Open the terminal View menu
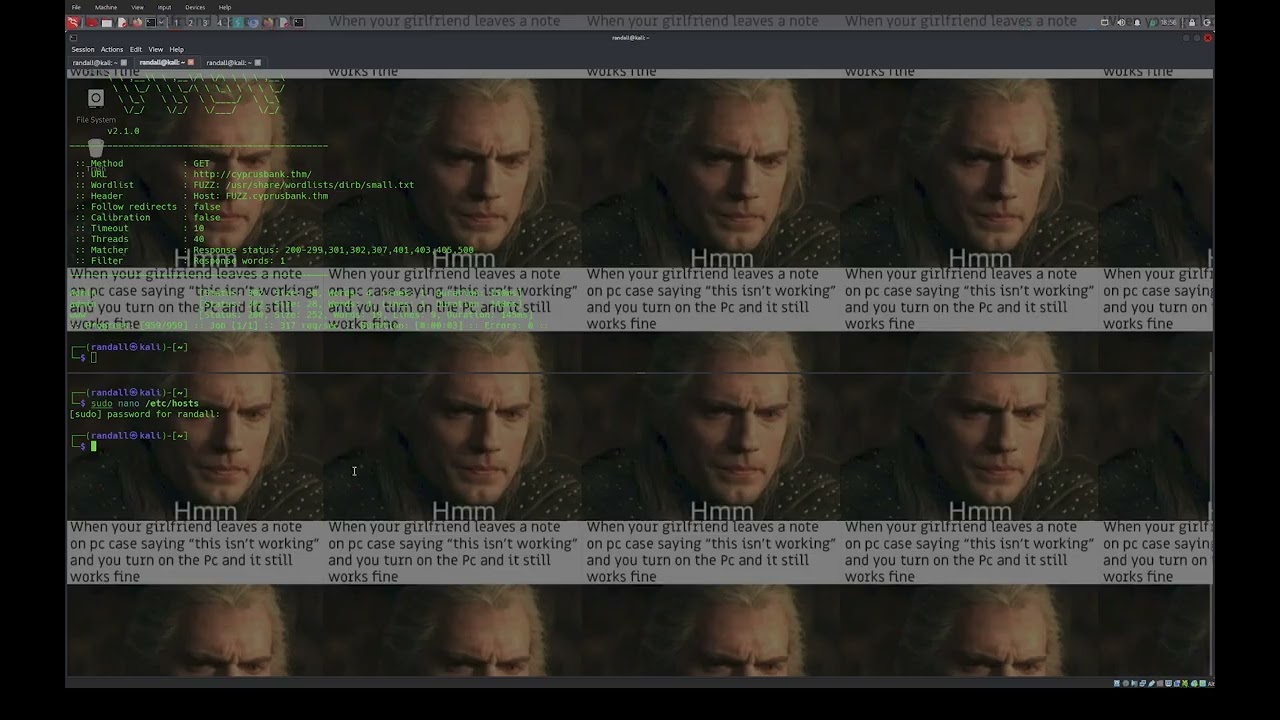This screenshot has width=1280, height=720. (156, 49)
